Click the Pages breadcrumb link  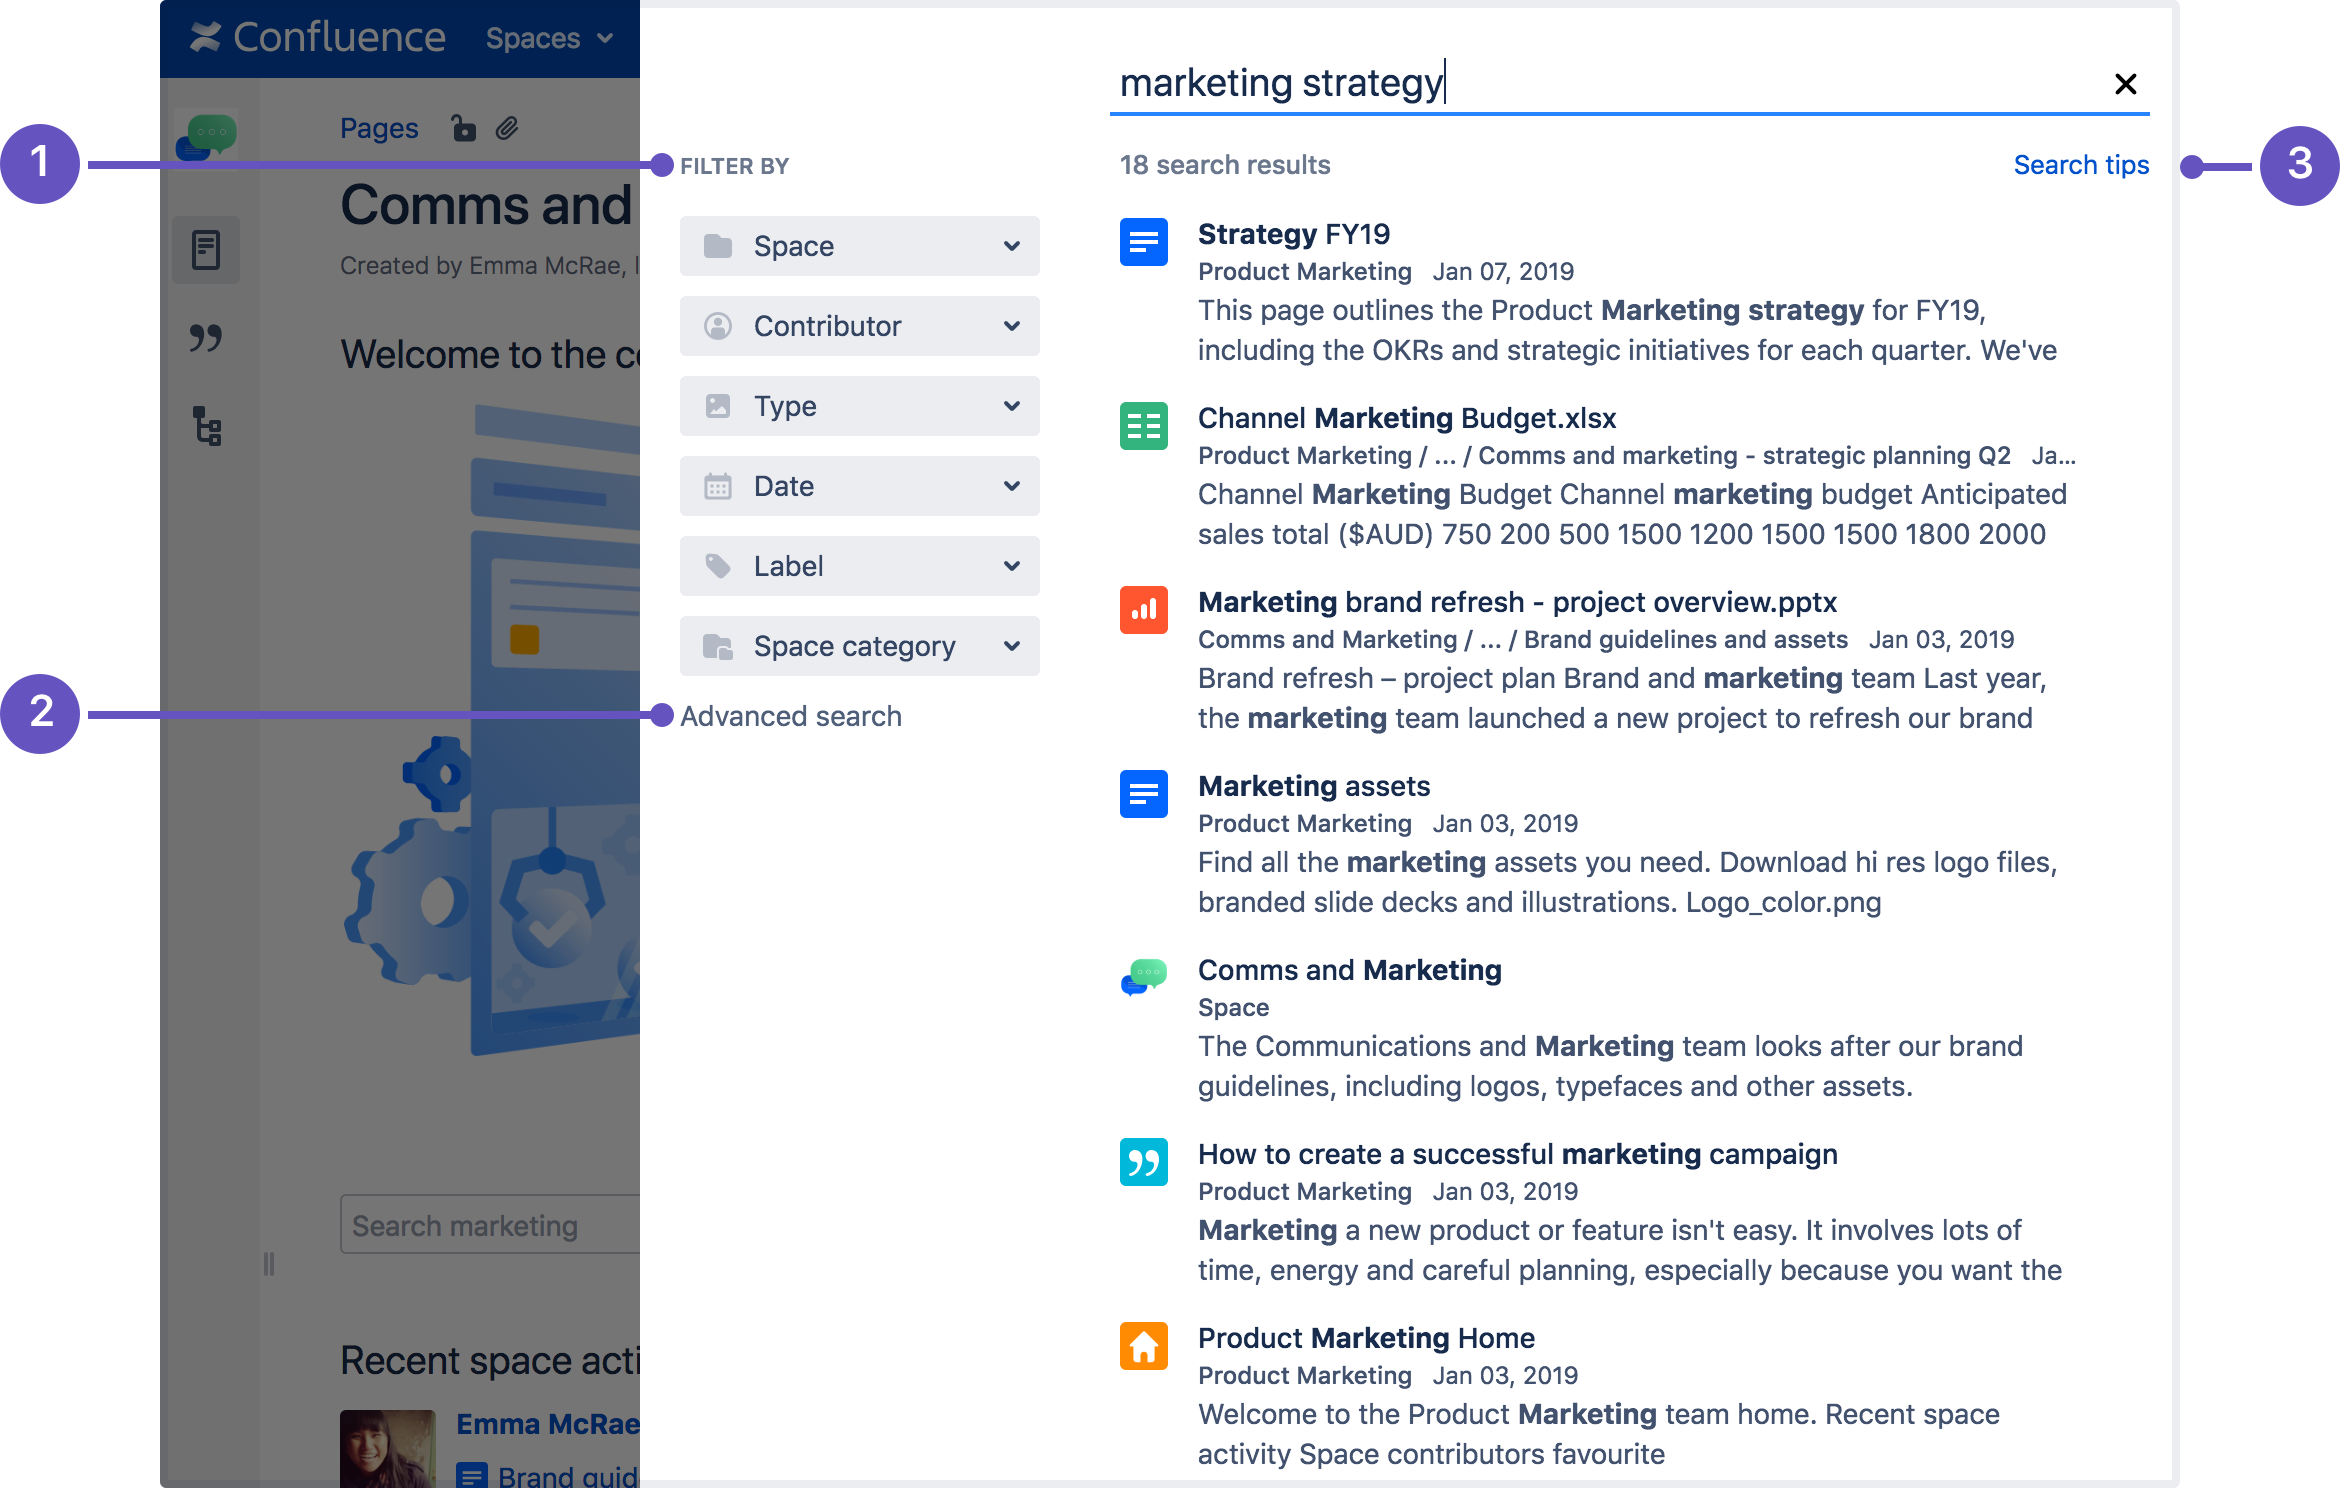(x=379, y=128)
